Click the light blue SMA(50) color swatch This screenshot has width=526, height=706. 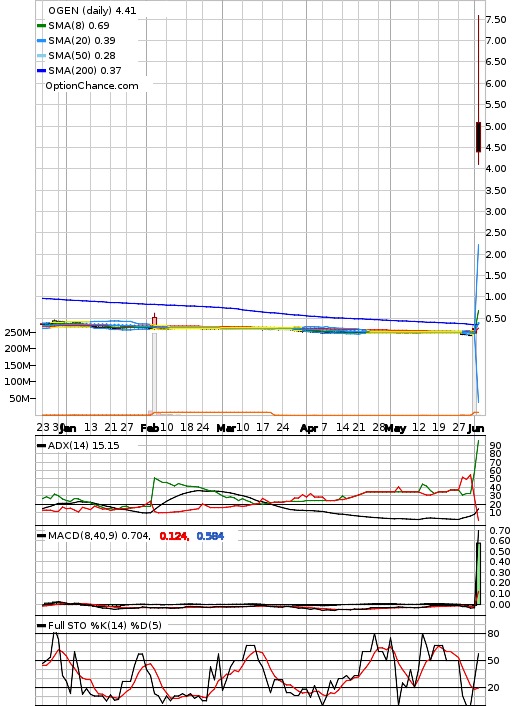pyautogui.click(x=41, y=55)
